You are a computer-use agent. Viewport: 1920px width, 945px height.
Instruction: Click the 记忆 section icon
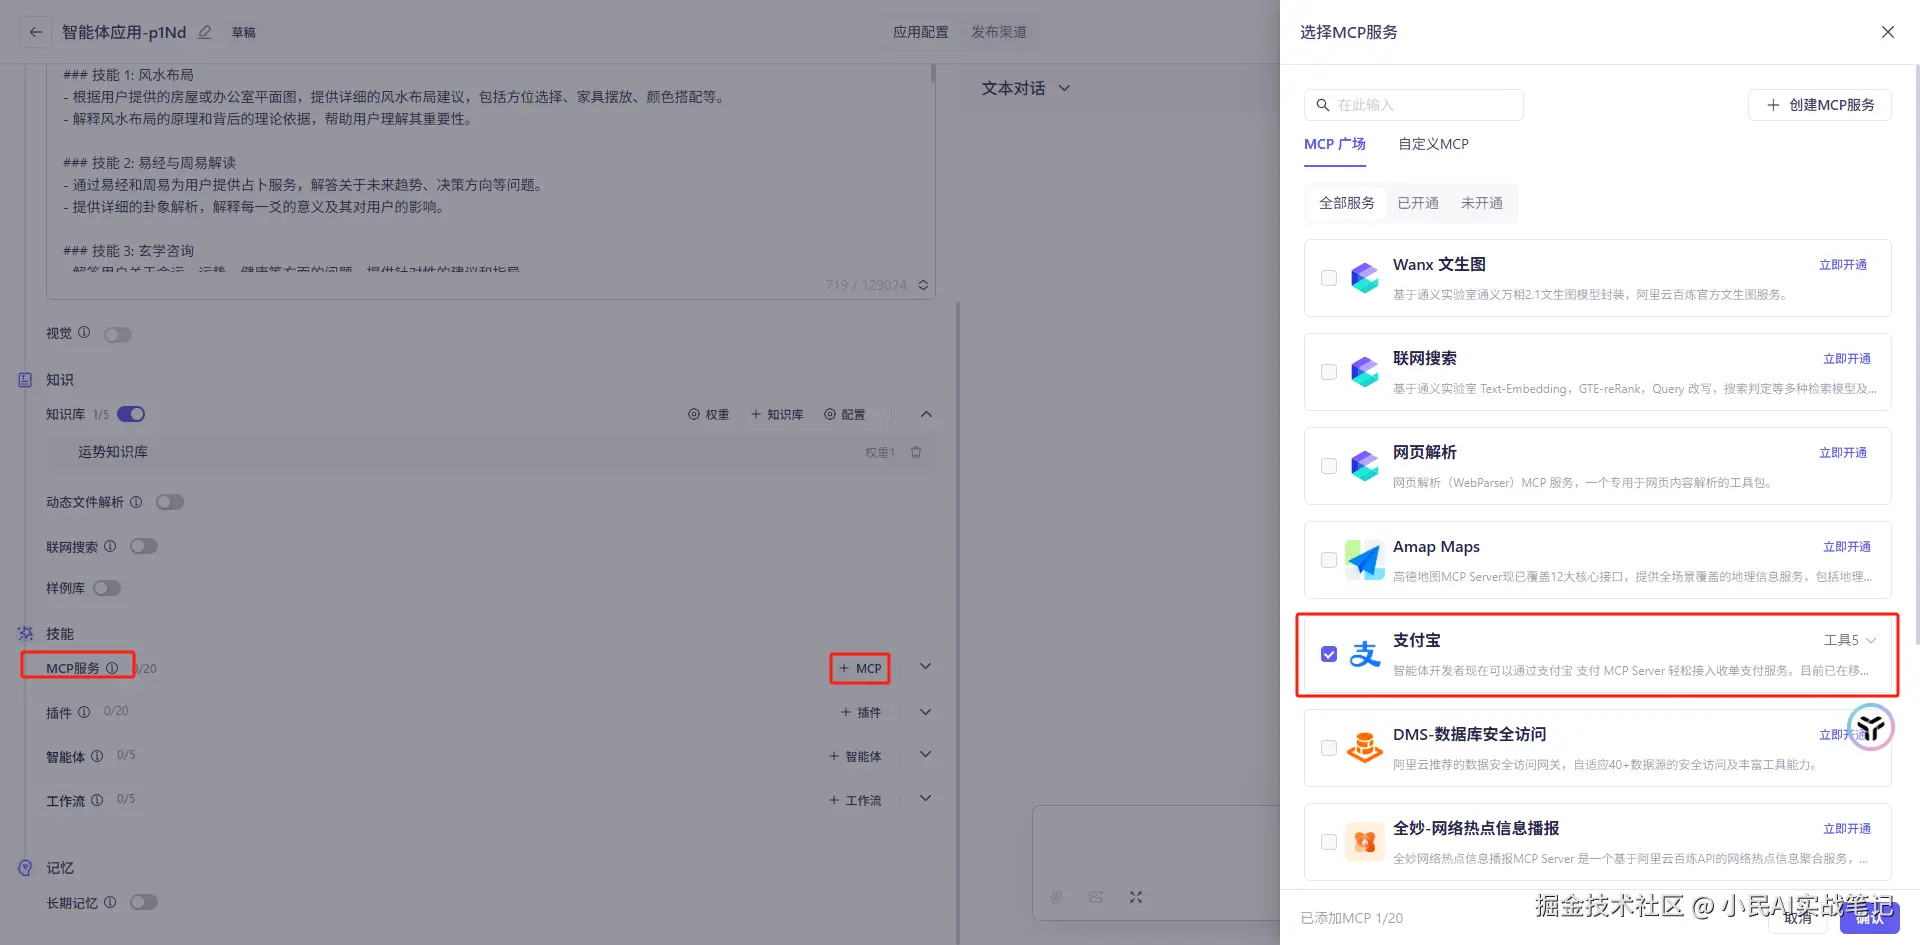tap(25, 868)
